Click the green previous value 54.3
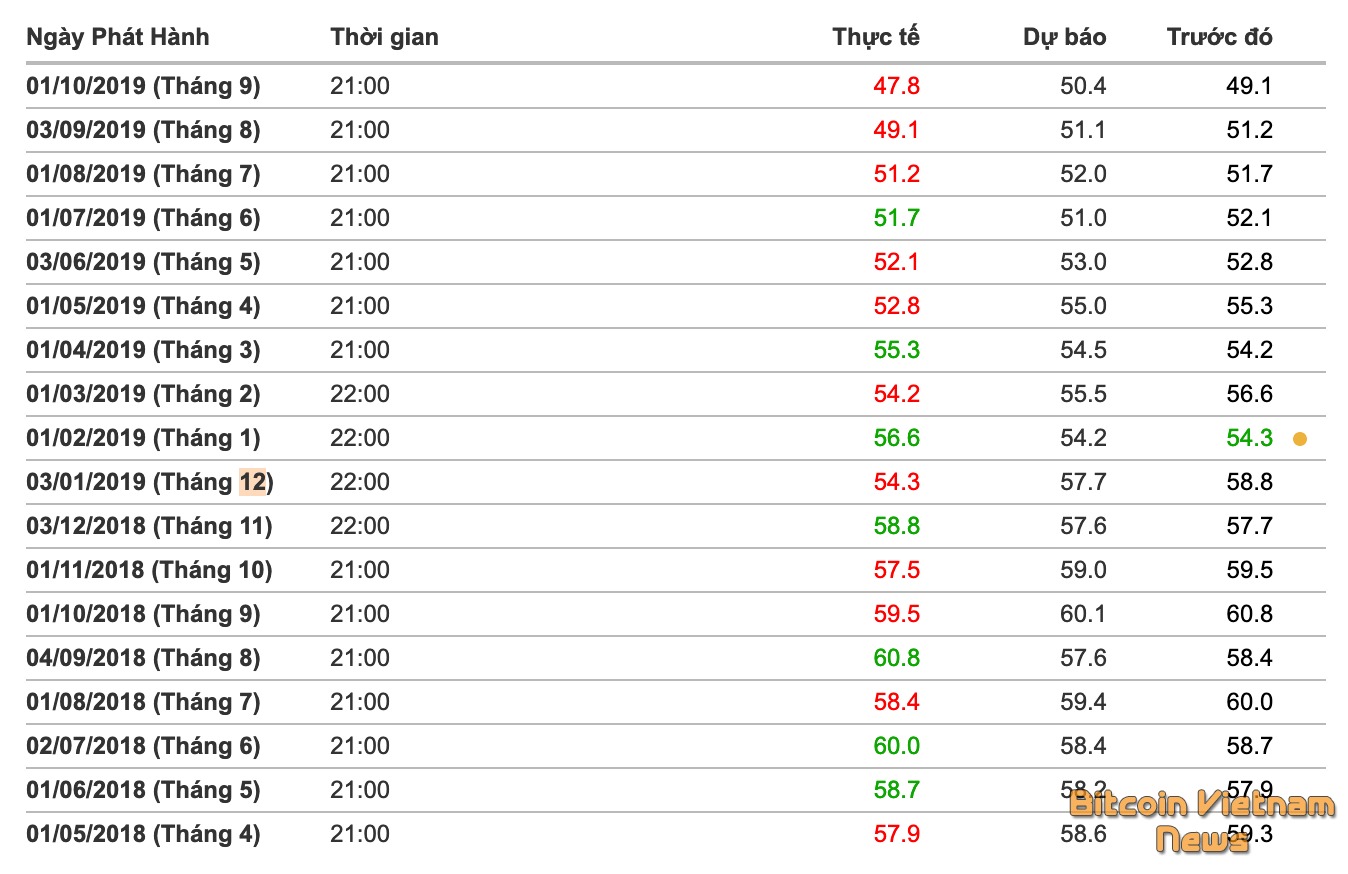Image resolution: width=1348 pixels, height=874 pixels. pyautogui.click(x=1249, y=438)
